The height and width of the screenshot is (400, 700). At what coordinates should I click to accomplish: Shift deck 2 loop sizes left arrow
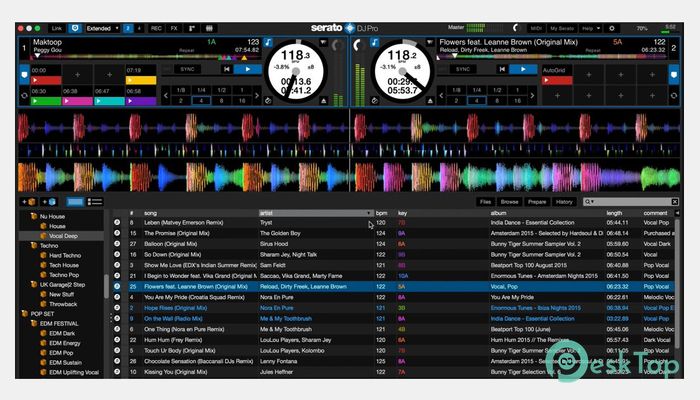[441, 96]
